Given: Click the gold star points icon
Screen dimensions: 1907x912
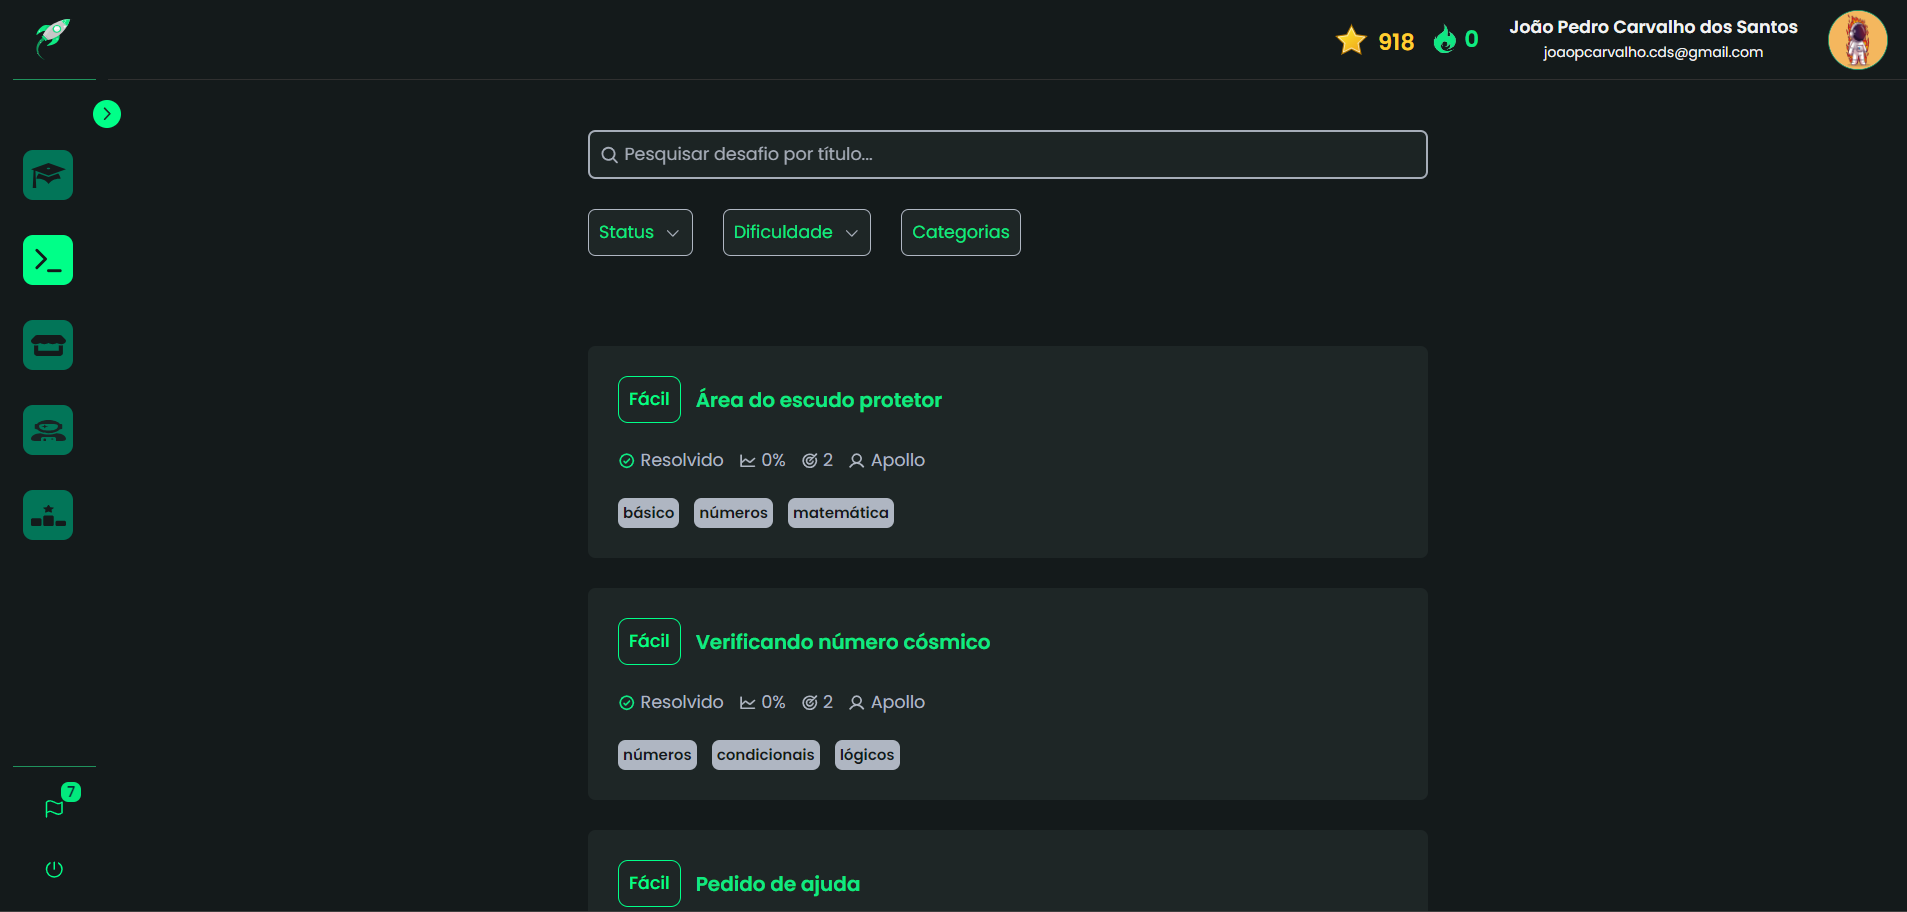Looking at the screenshot, I should [x=1351, y=40].
